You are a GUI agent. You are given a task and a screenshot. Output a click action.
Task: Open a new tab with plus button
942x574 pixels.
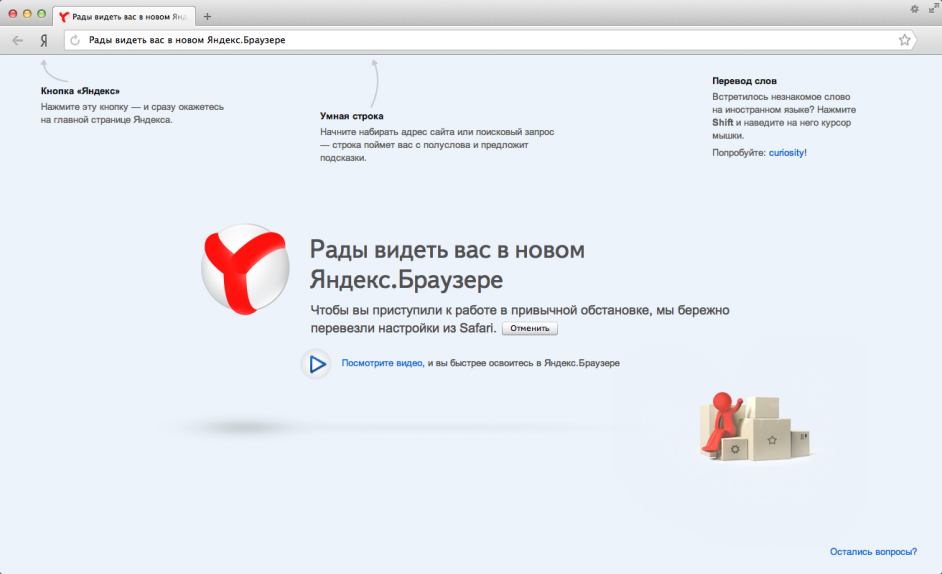pos(207,17)
